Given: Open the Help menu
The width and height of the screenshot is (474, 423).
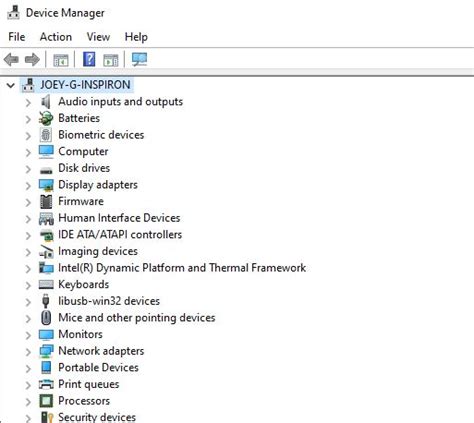Looking at the screenshot, I should [x=136, y=37].
